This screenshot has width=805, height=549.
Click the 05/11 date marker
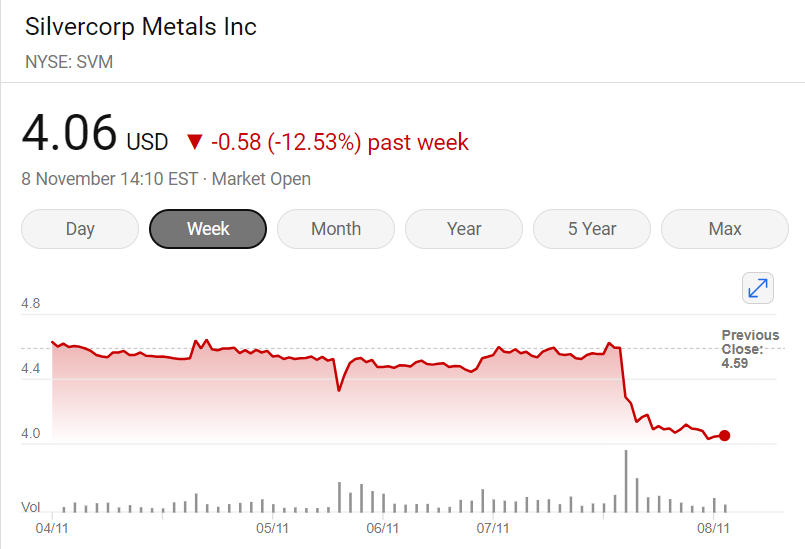pyautogui.click(x=272, y=527)
